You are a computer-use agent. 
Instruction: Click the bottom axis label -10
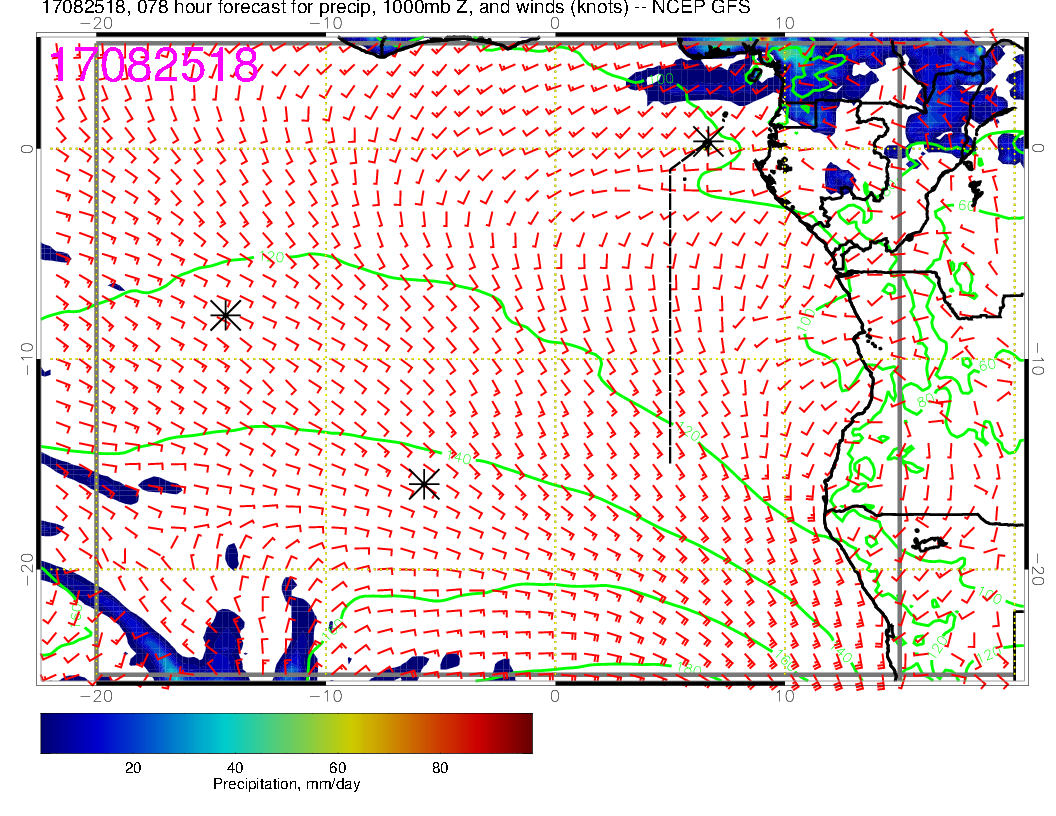pos(325,694)
